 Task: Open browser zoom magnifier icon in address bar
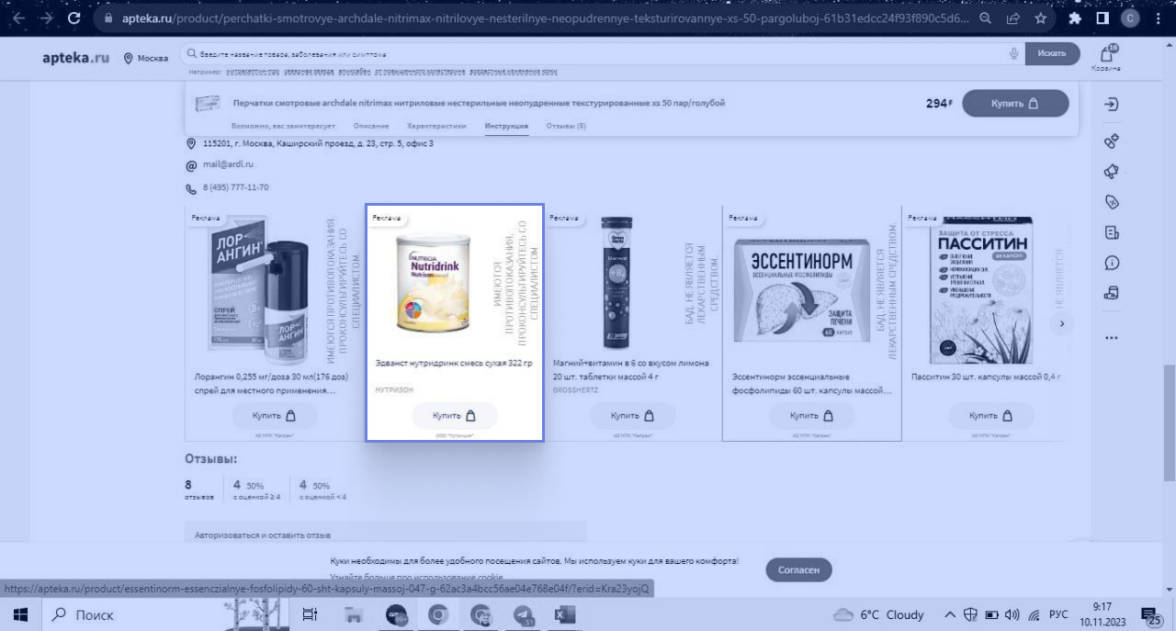[x=986, y=18]
